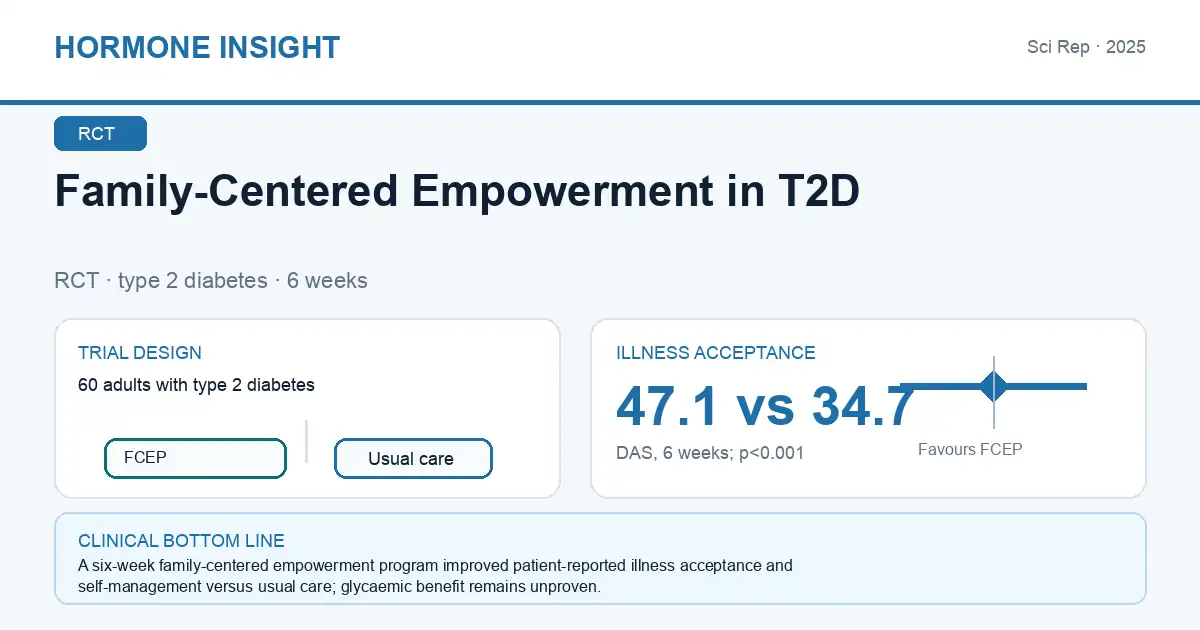The image size is (1200, 630).
Task: Click the blue header divider bar
Action: [x=600, y=102]
